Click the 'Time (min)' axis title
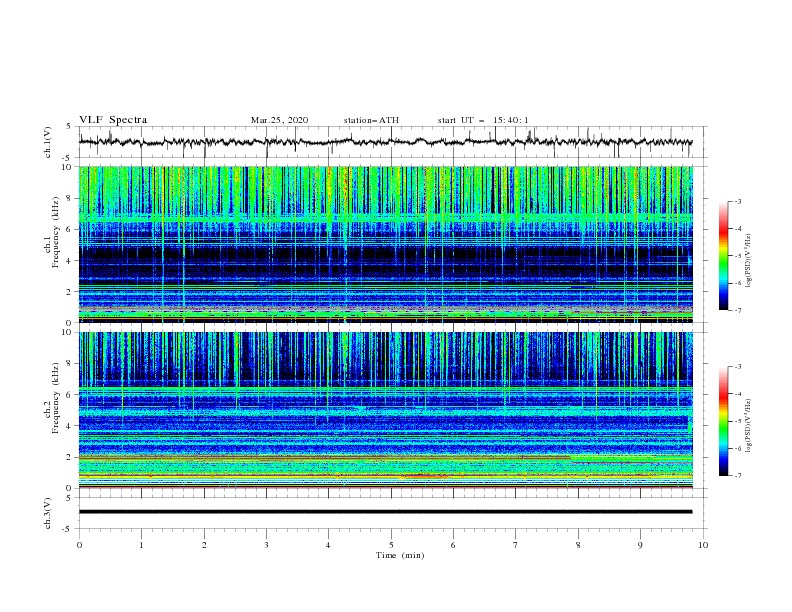Viewport: 792px width, 612px height. 400,555
